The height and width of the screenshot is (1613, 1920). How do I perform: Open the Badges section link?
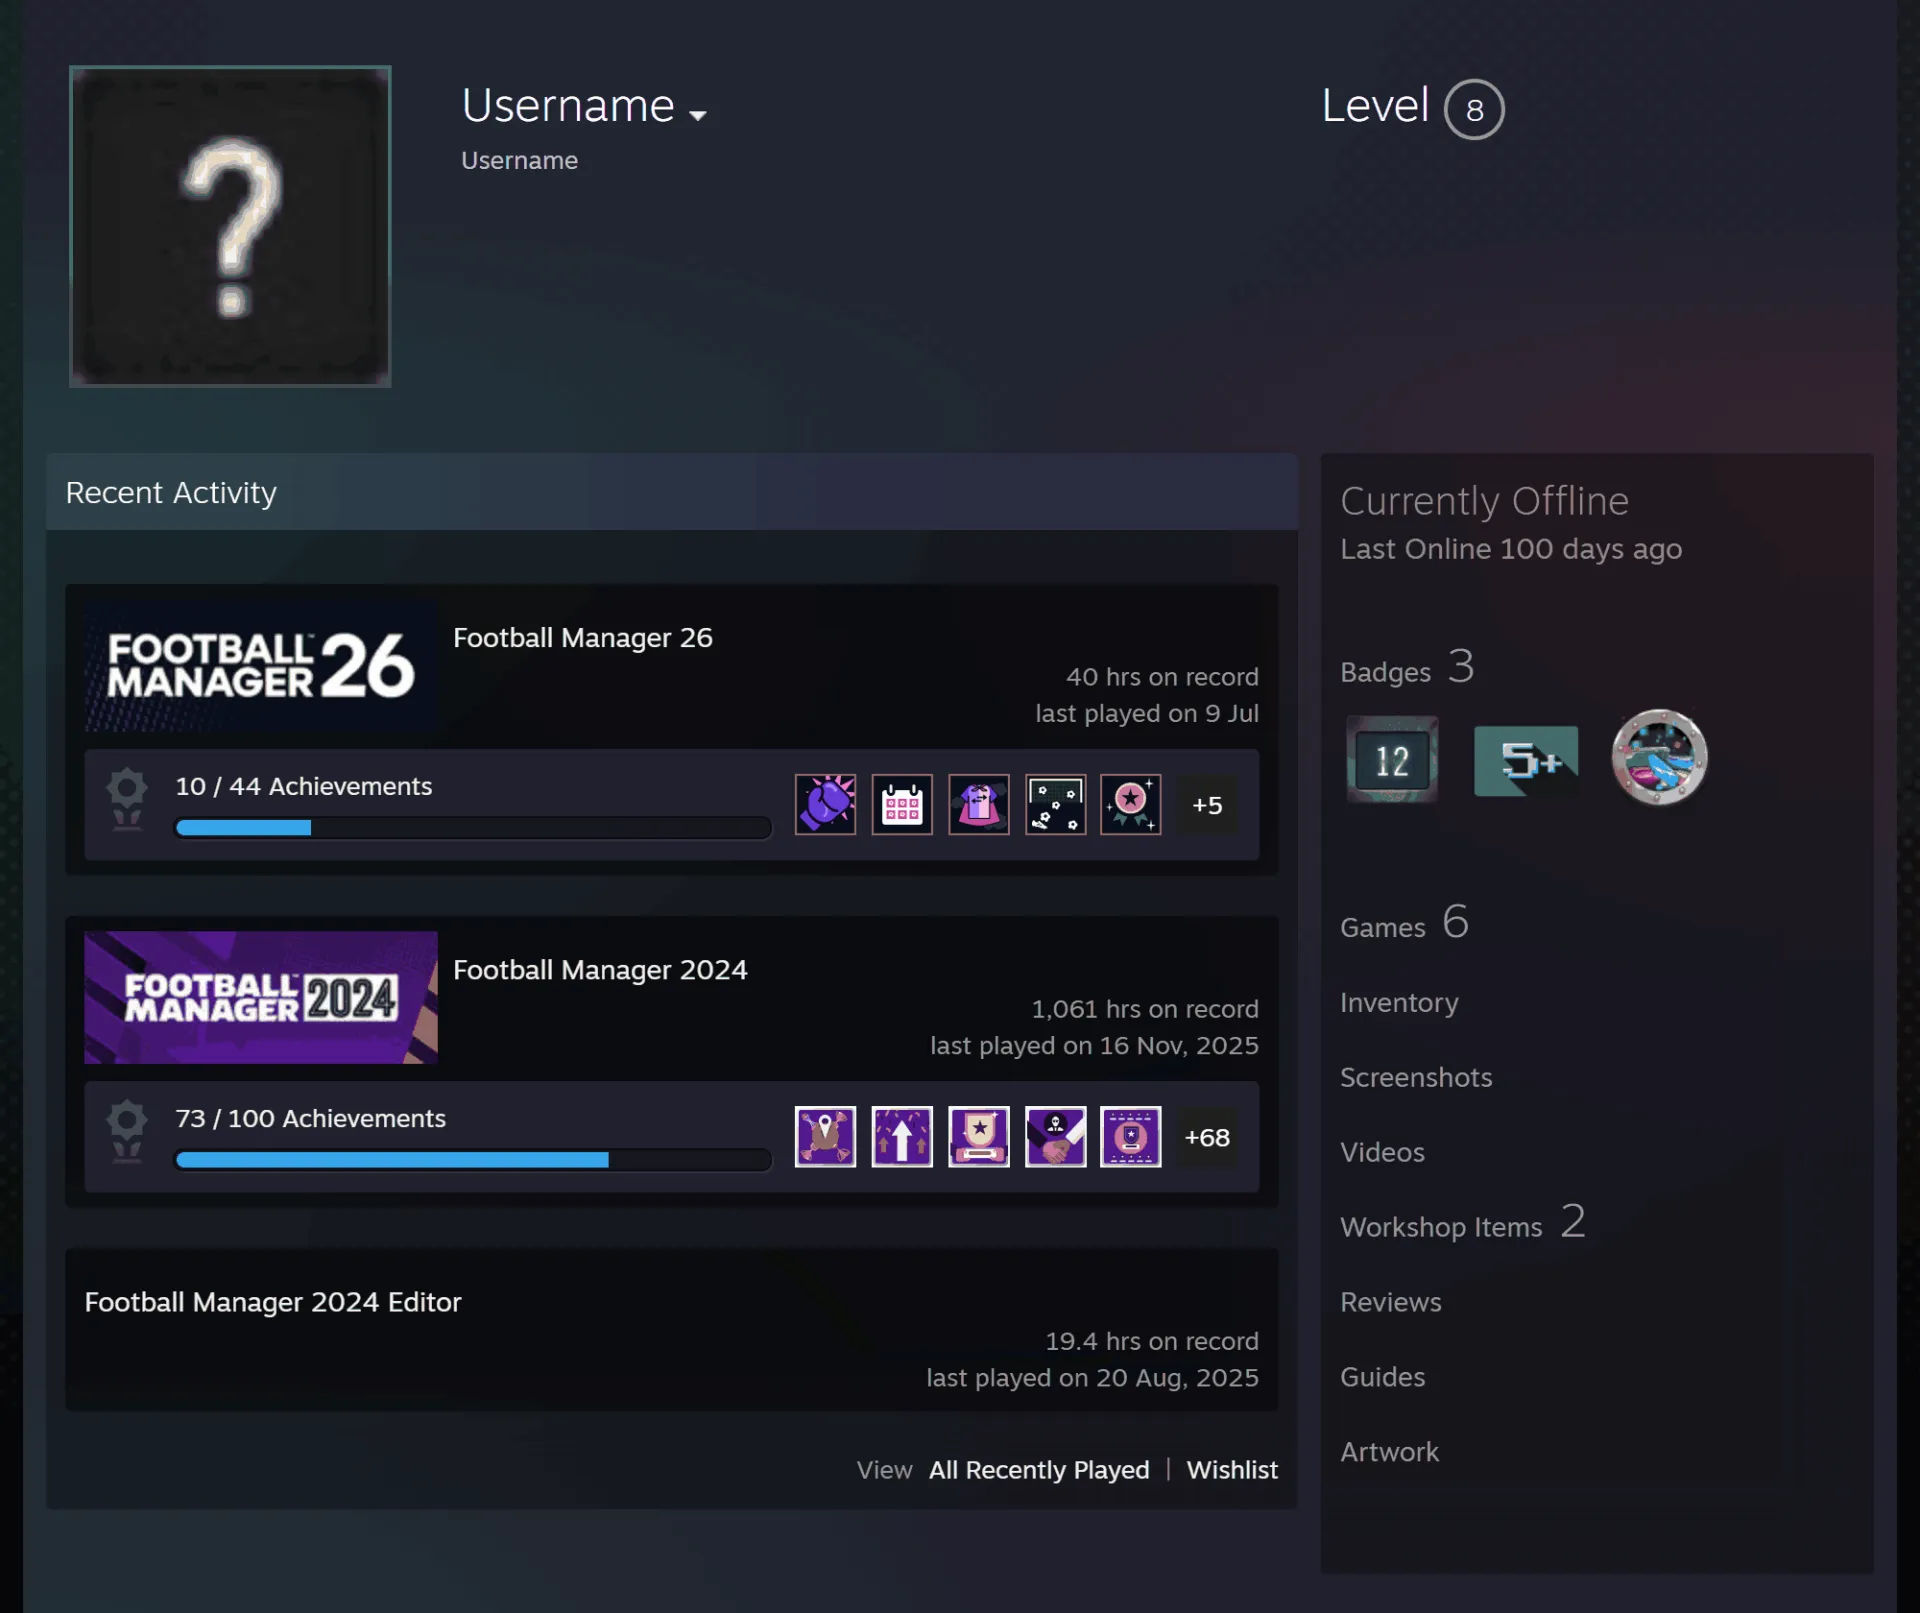(1407, 667)
